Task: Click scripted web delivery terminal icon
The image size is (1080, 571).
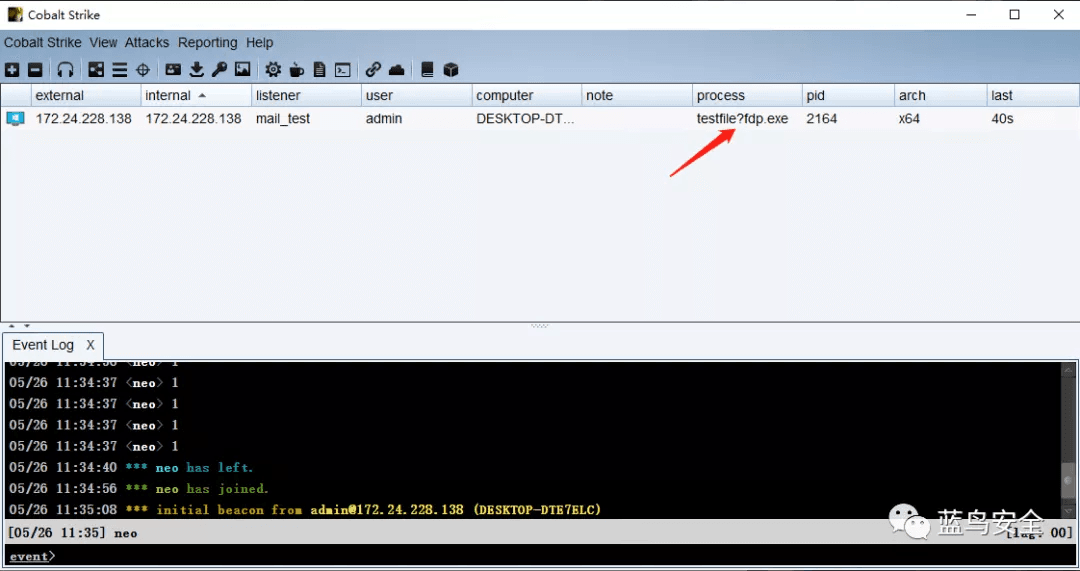Action: pos(342,70)
